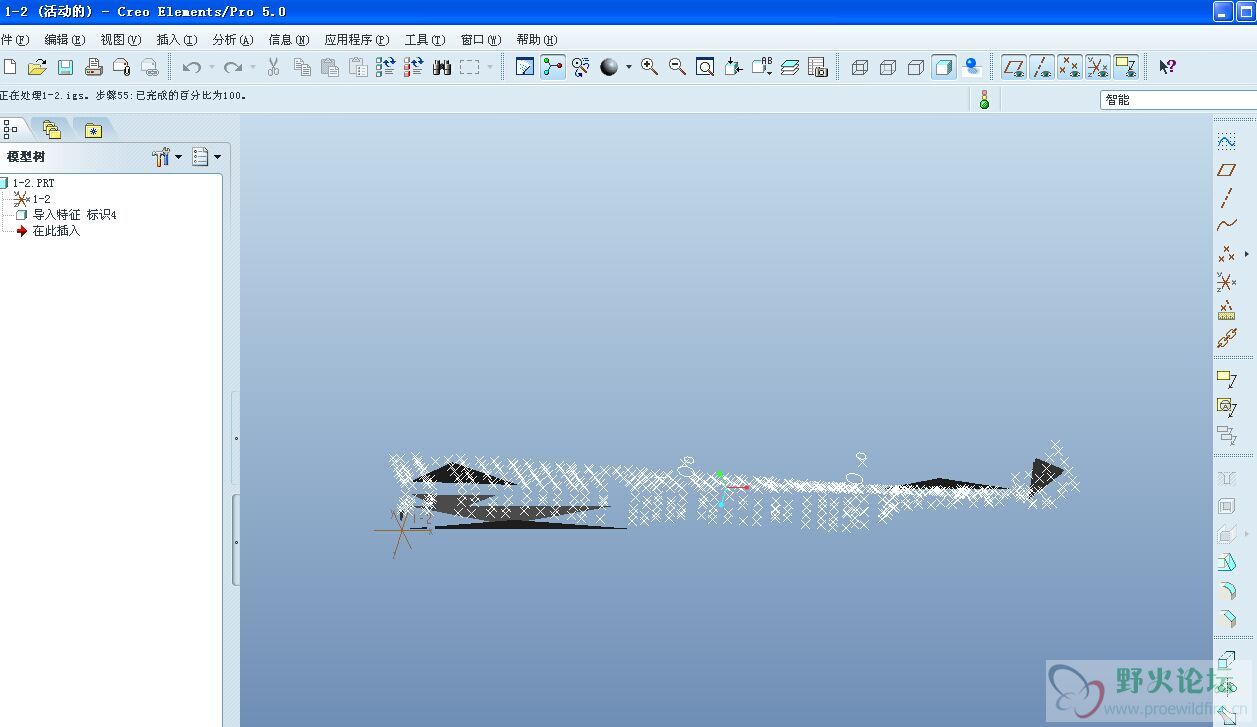
Task: Open the redo history dropdown arrow
Action: (x=252, y=67)
